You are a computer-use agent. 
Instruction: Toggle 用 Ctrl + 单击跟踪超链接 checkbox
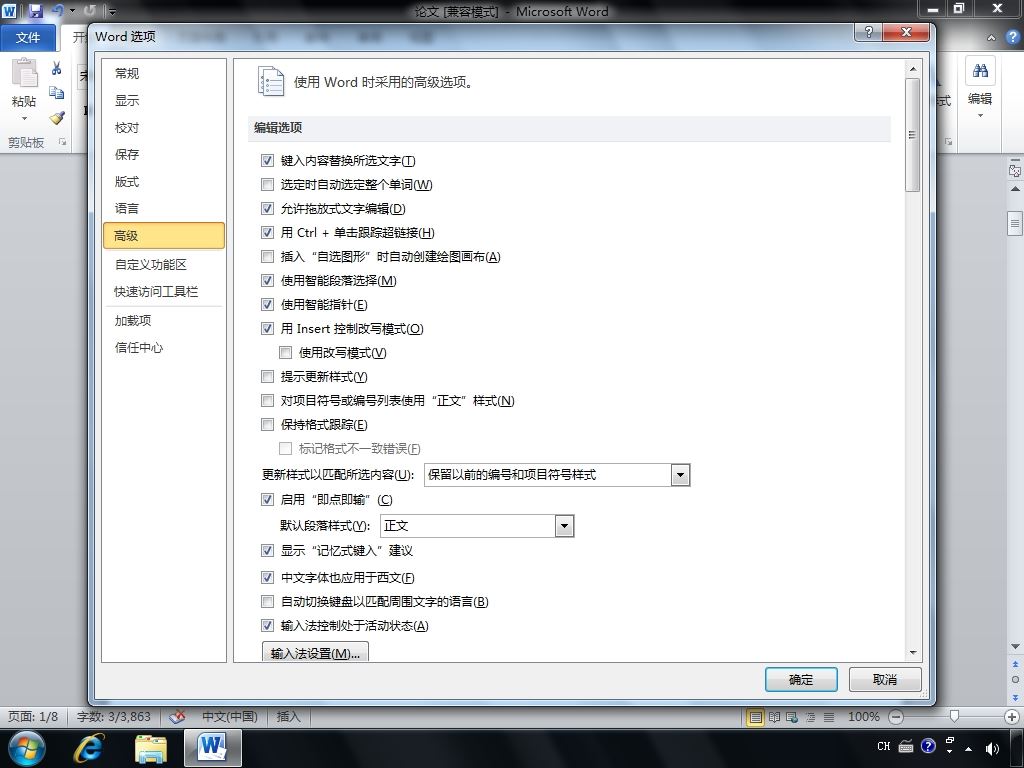click(267, 232)
